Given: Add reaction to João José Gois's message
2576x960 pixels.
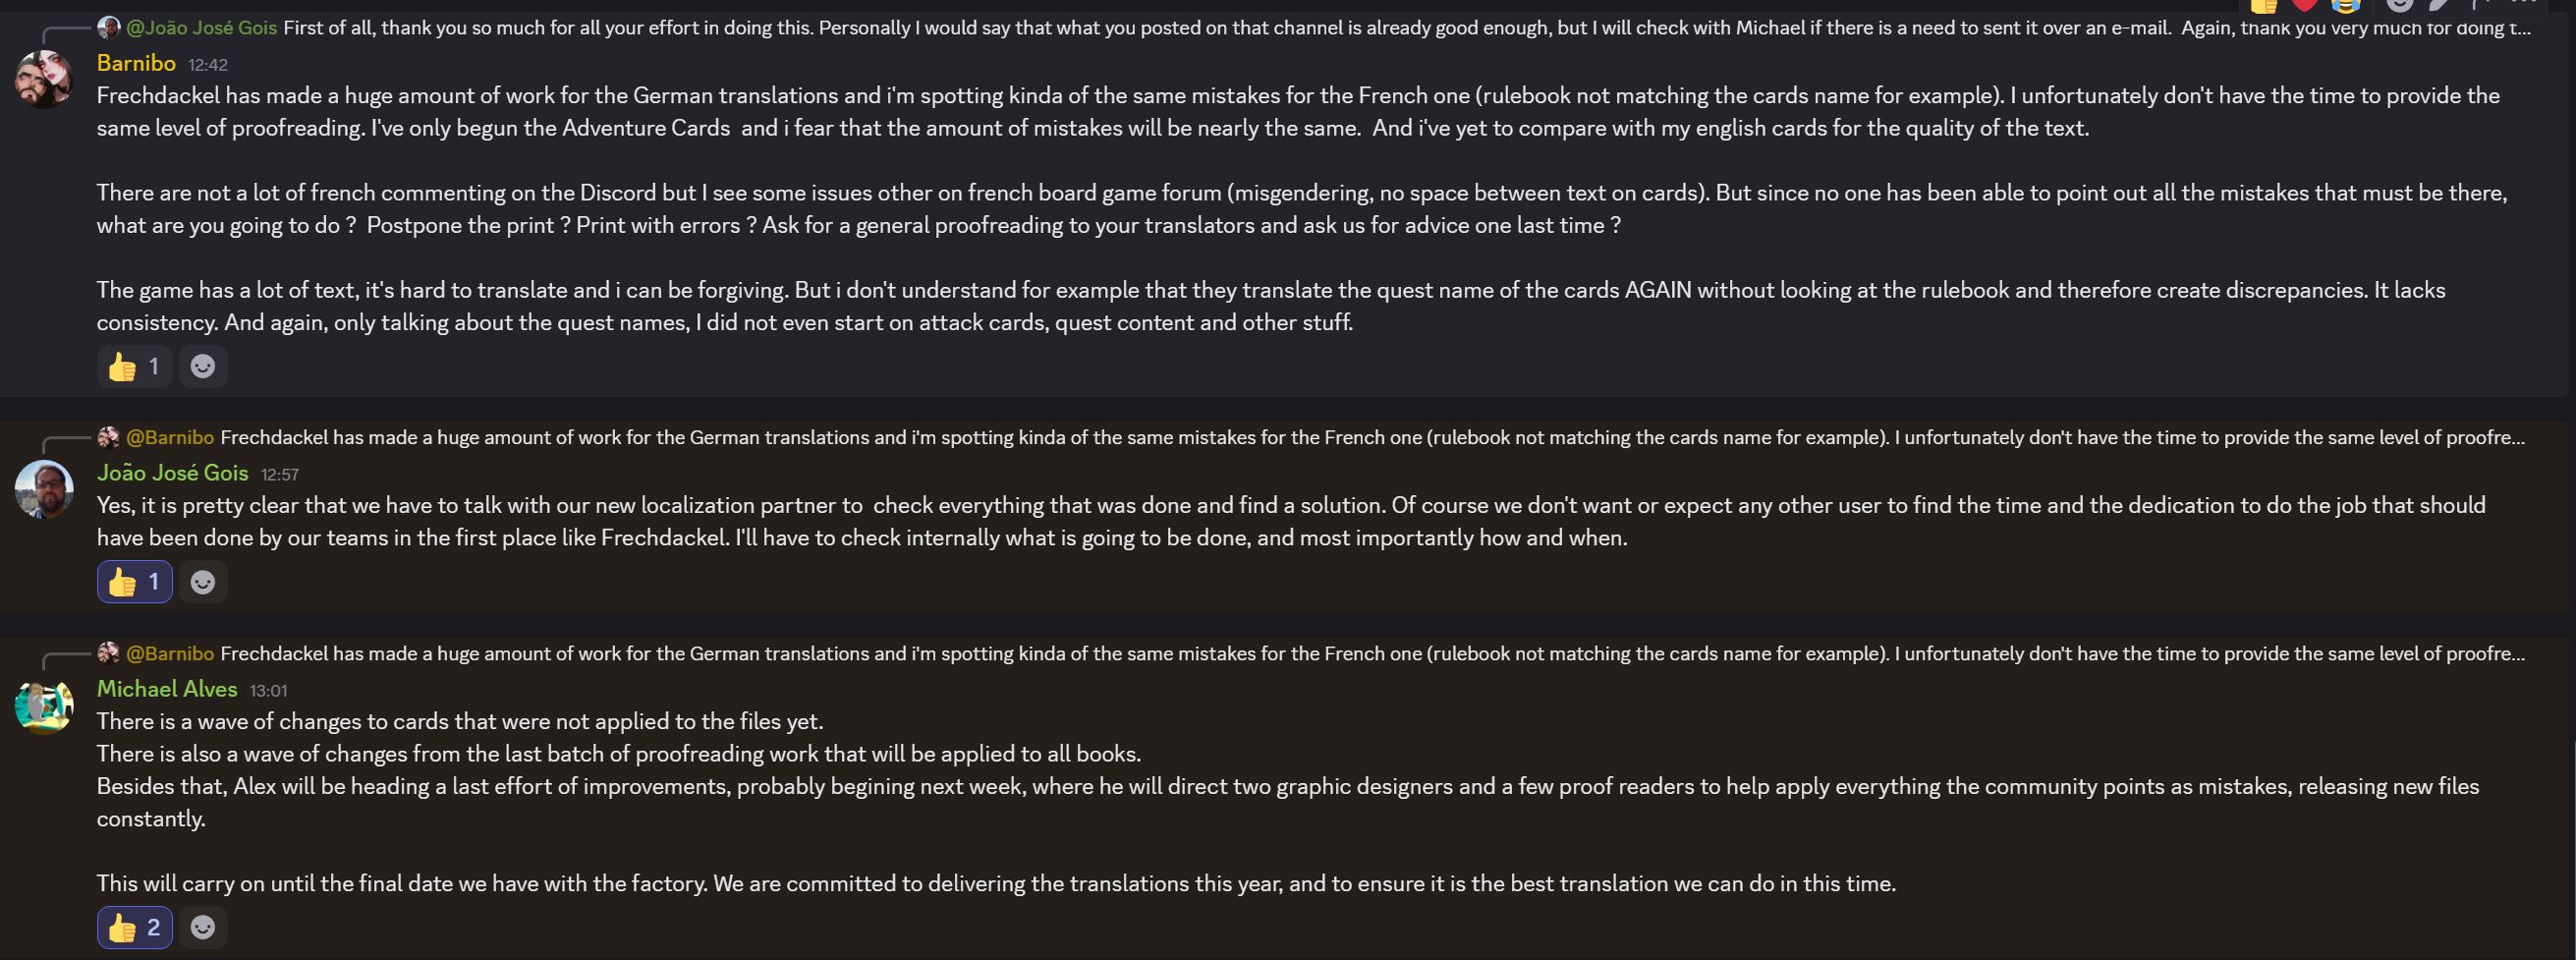Looking at the screenshot, I should point(203,582).
